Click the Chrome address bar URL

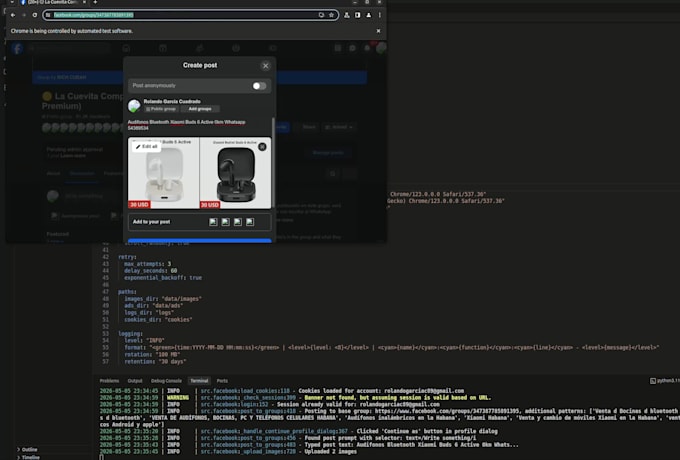[94, 15]
